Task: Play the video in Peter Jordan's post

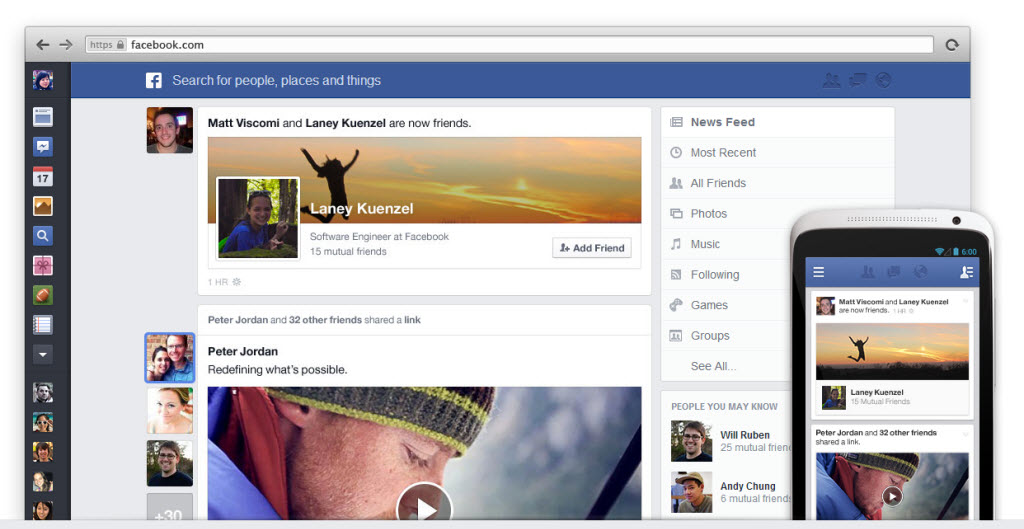Action: pos(424,508)
